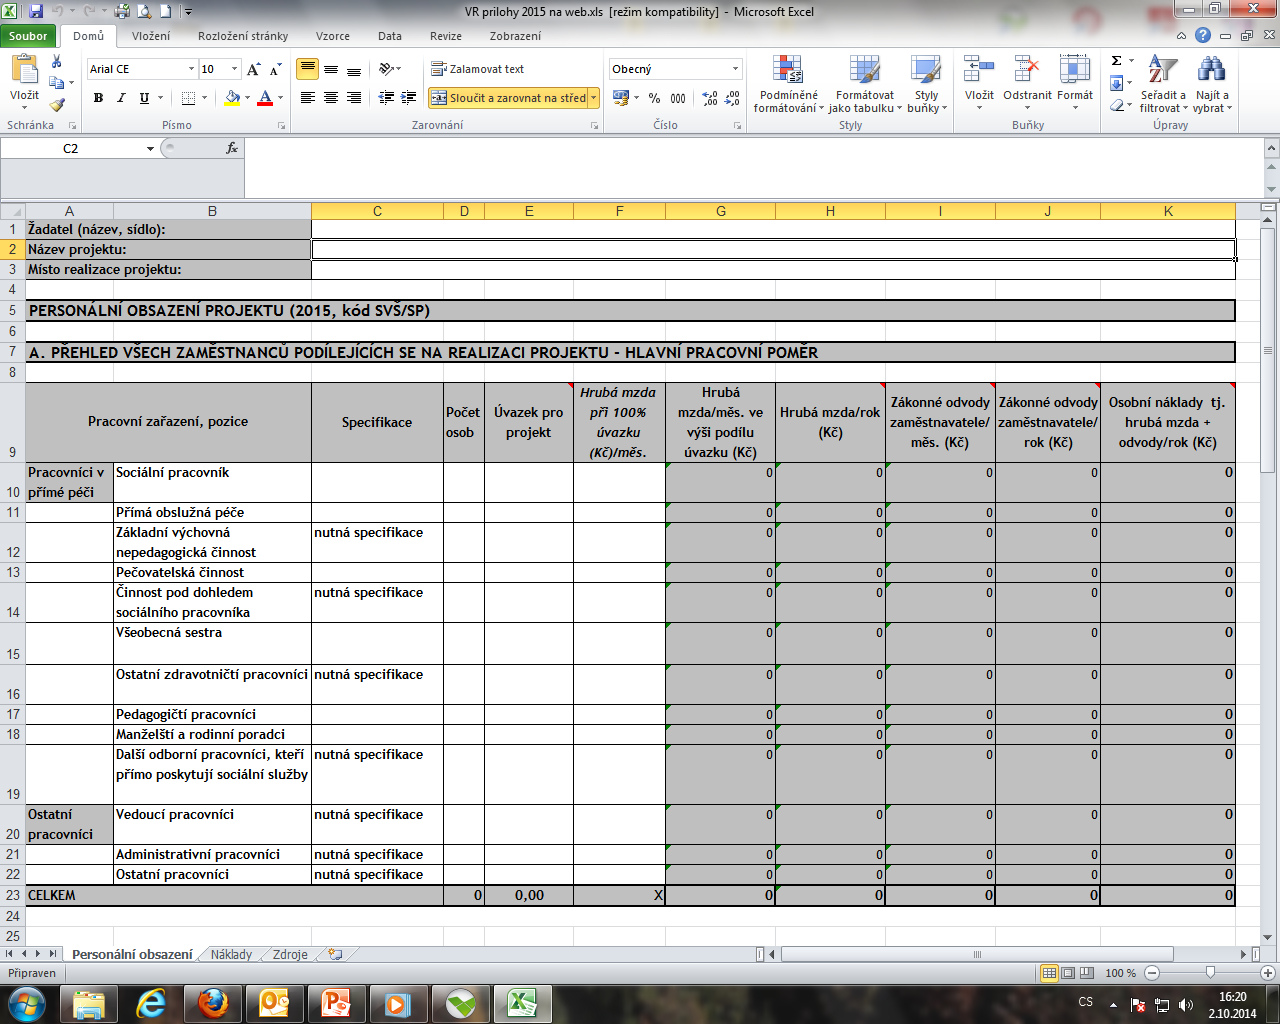Image resolution: width=1280 pixels, height=1024 pixels.
Task: Click the Save icon in quick access toolbar
Action: [36, 12]
